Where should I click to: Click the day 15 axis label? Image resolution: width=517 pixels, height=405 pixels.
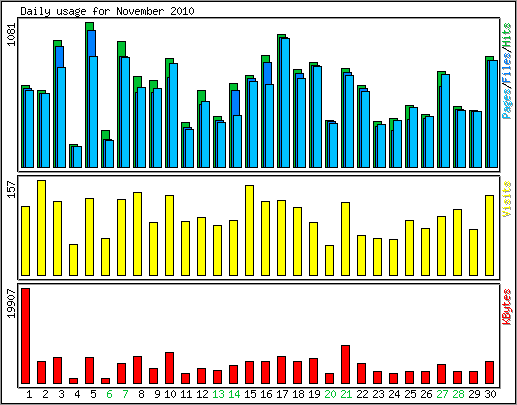point(250,394)
